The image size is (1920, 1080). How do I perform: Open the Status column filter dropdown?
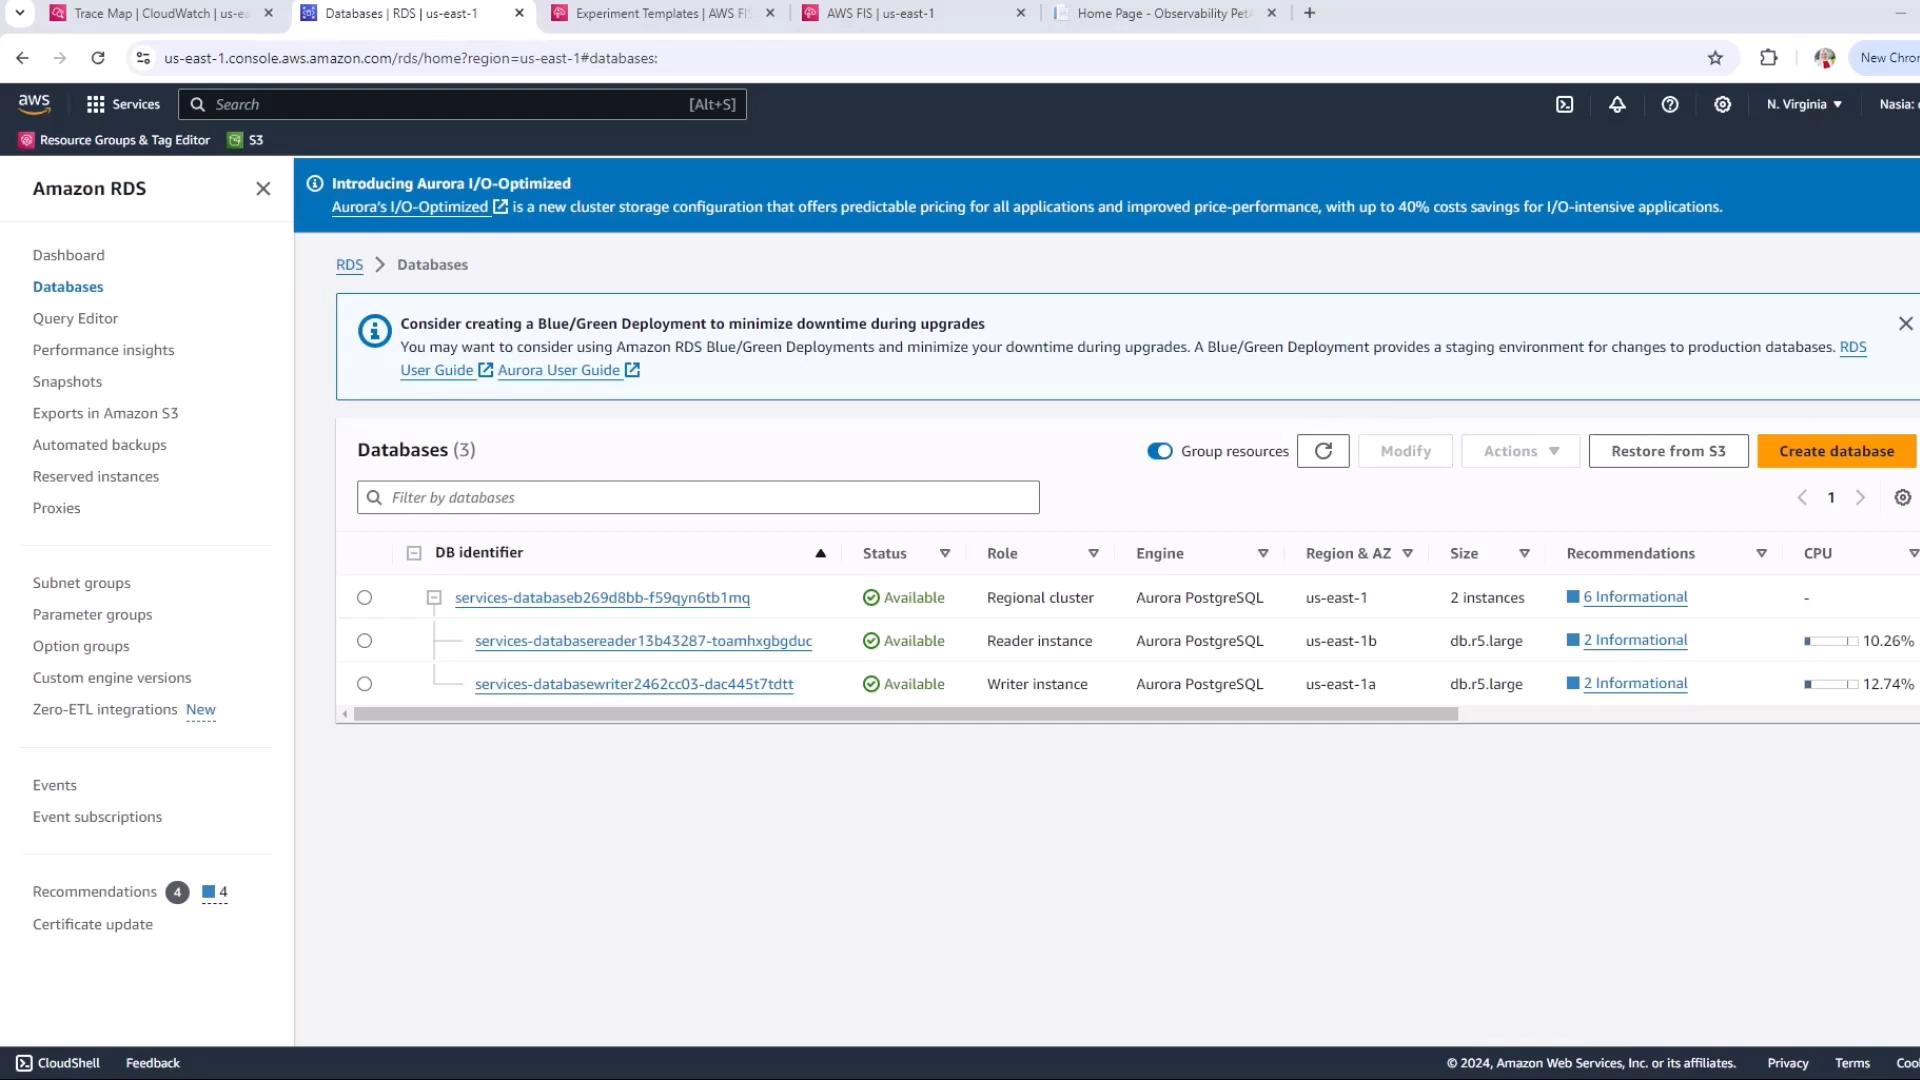[944, 553]
